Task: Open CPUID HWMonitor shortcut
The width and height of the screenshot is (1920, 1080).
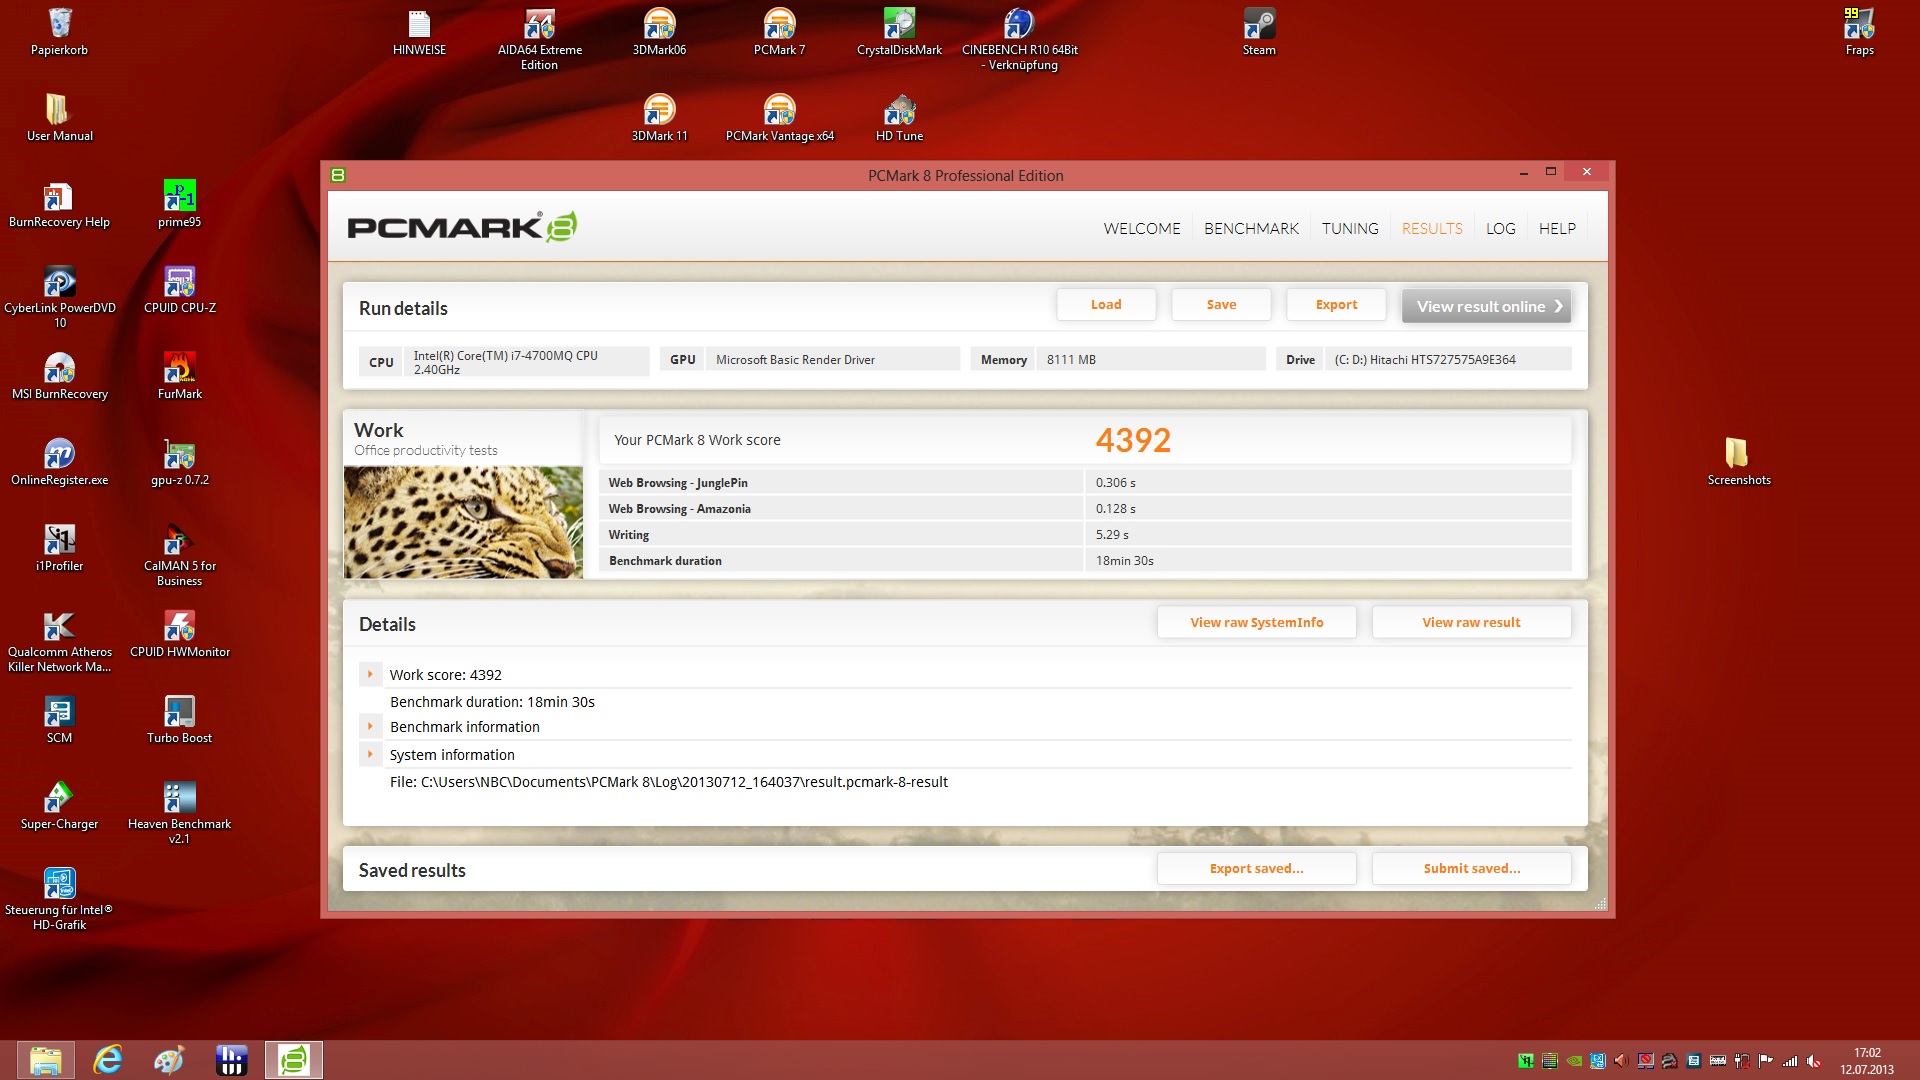Action: coord(179,633)
